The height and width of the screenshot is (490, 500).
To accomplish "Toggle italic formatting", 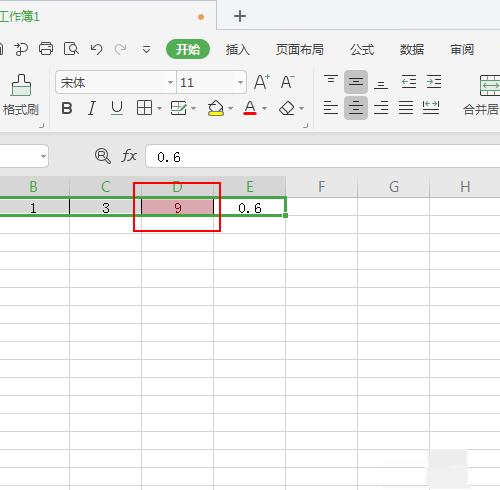I will (x=92, y=108).
